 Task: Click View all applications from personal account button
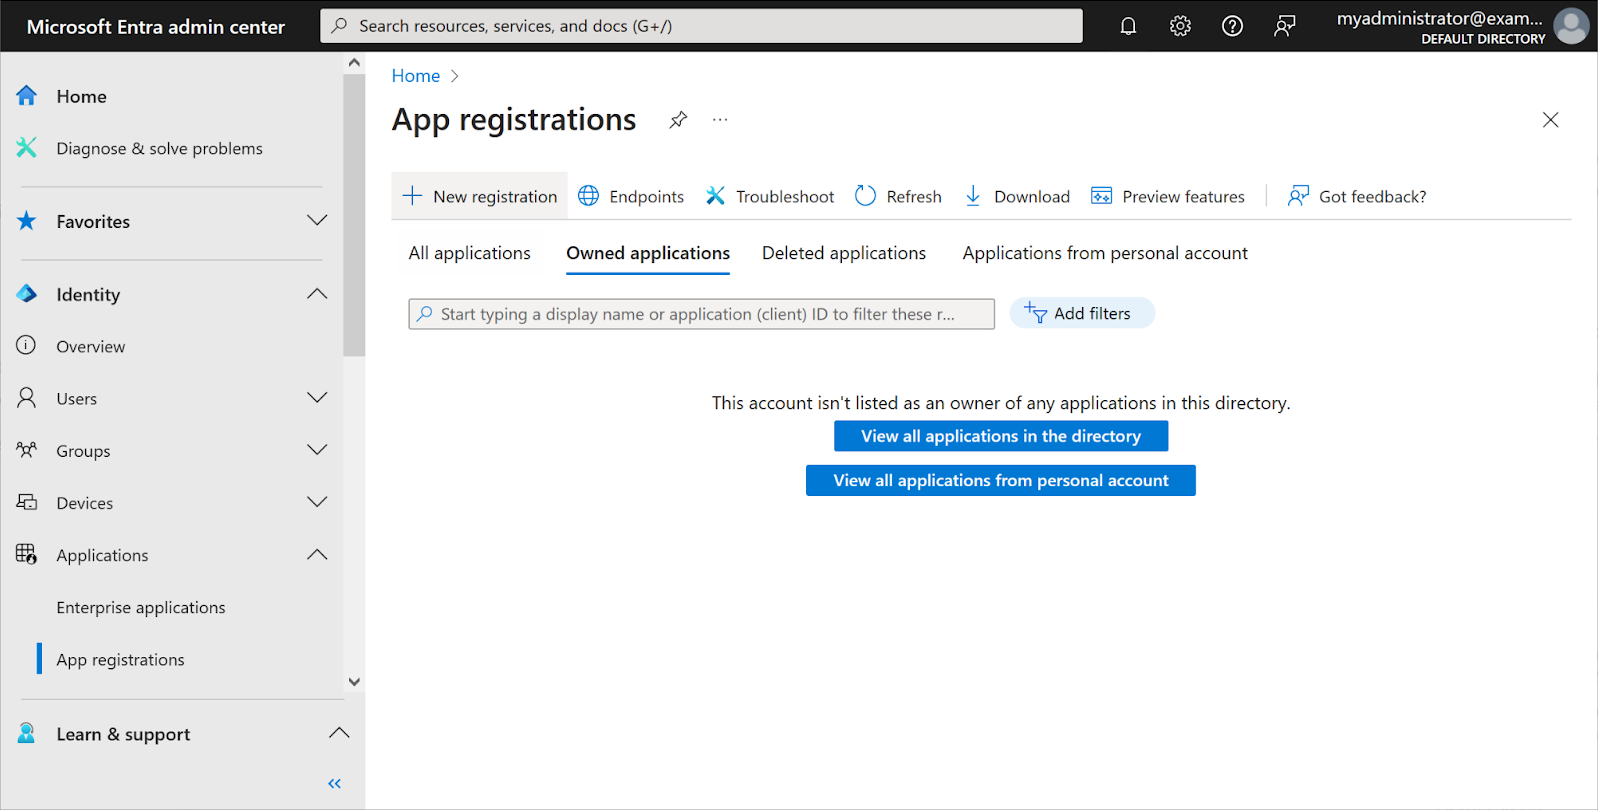1001,480
